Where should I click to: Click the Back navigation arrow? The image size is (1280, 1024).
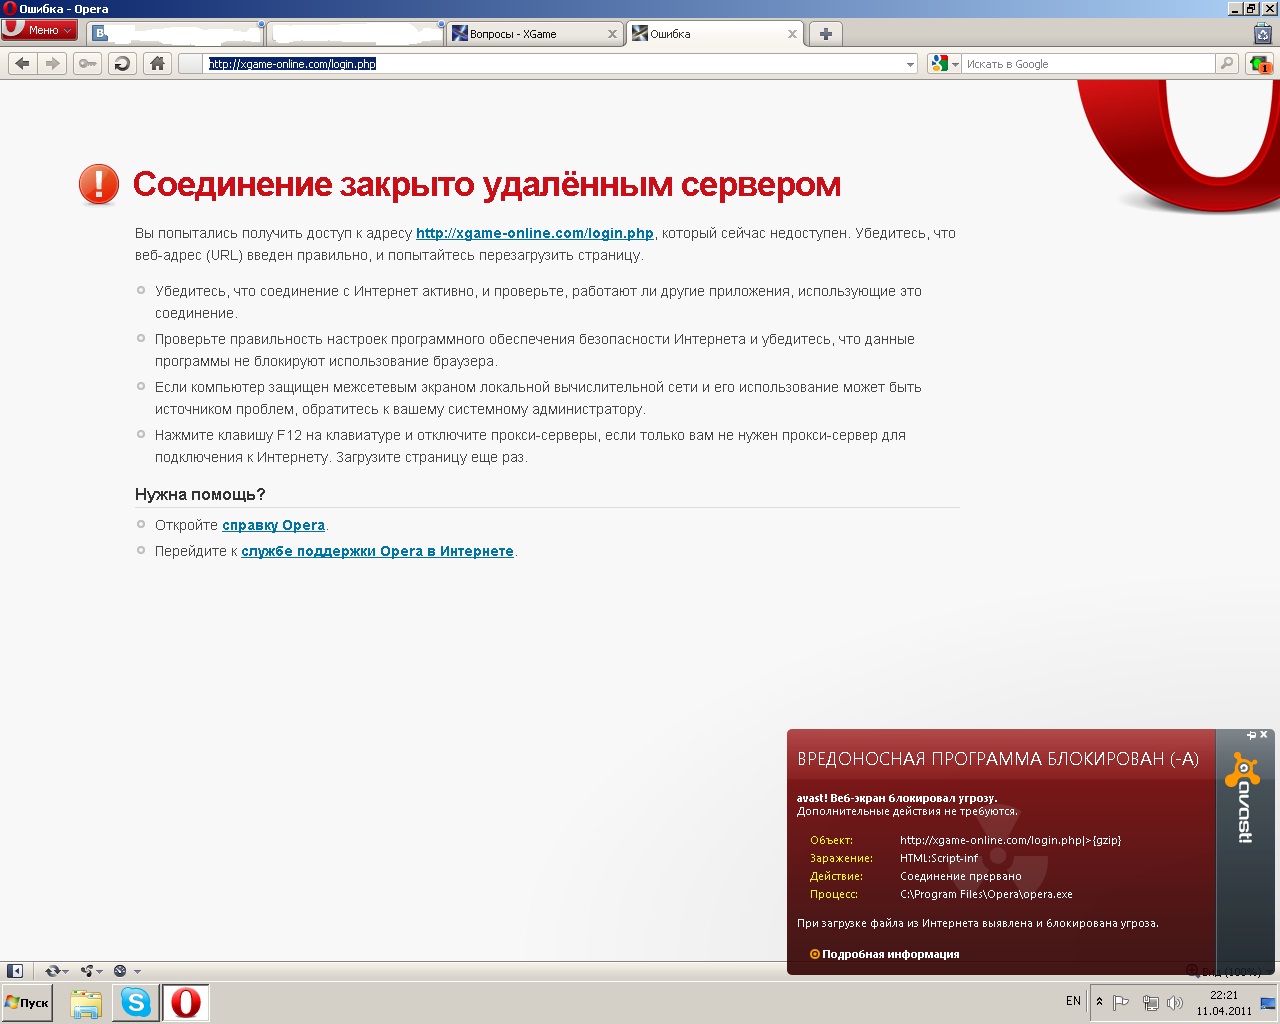[22, 64]
